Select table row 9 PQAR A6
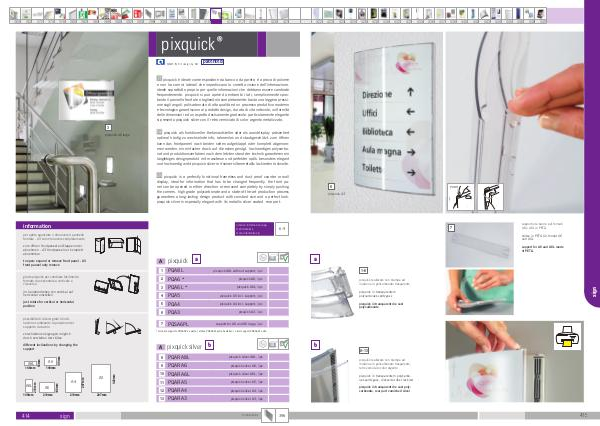Viewport: 600px width, 426px height. click(x=222, y=366)
